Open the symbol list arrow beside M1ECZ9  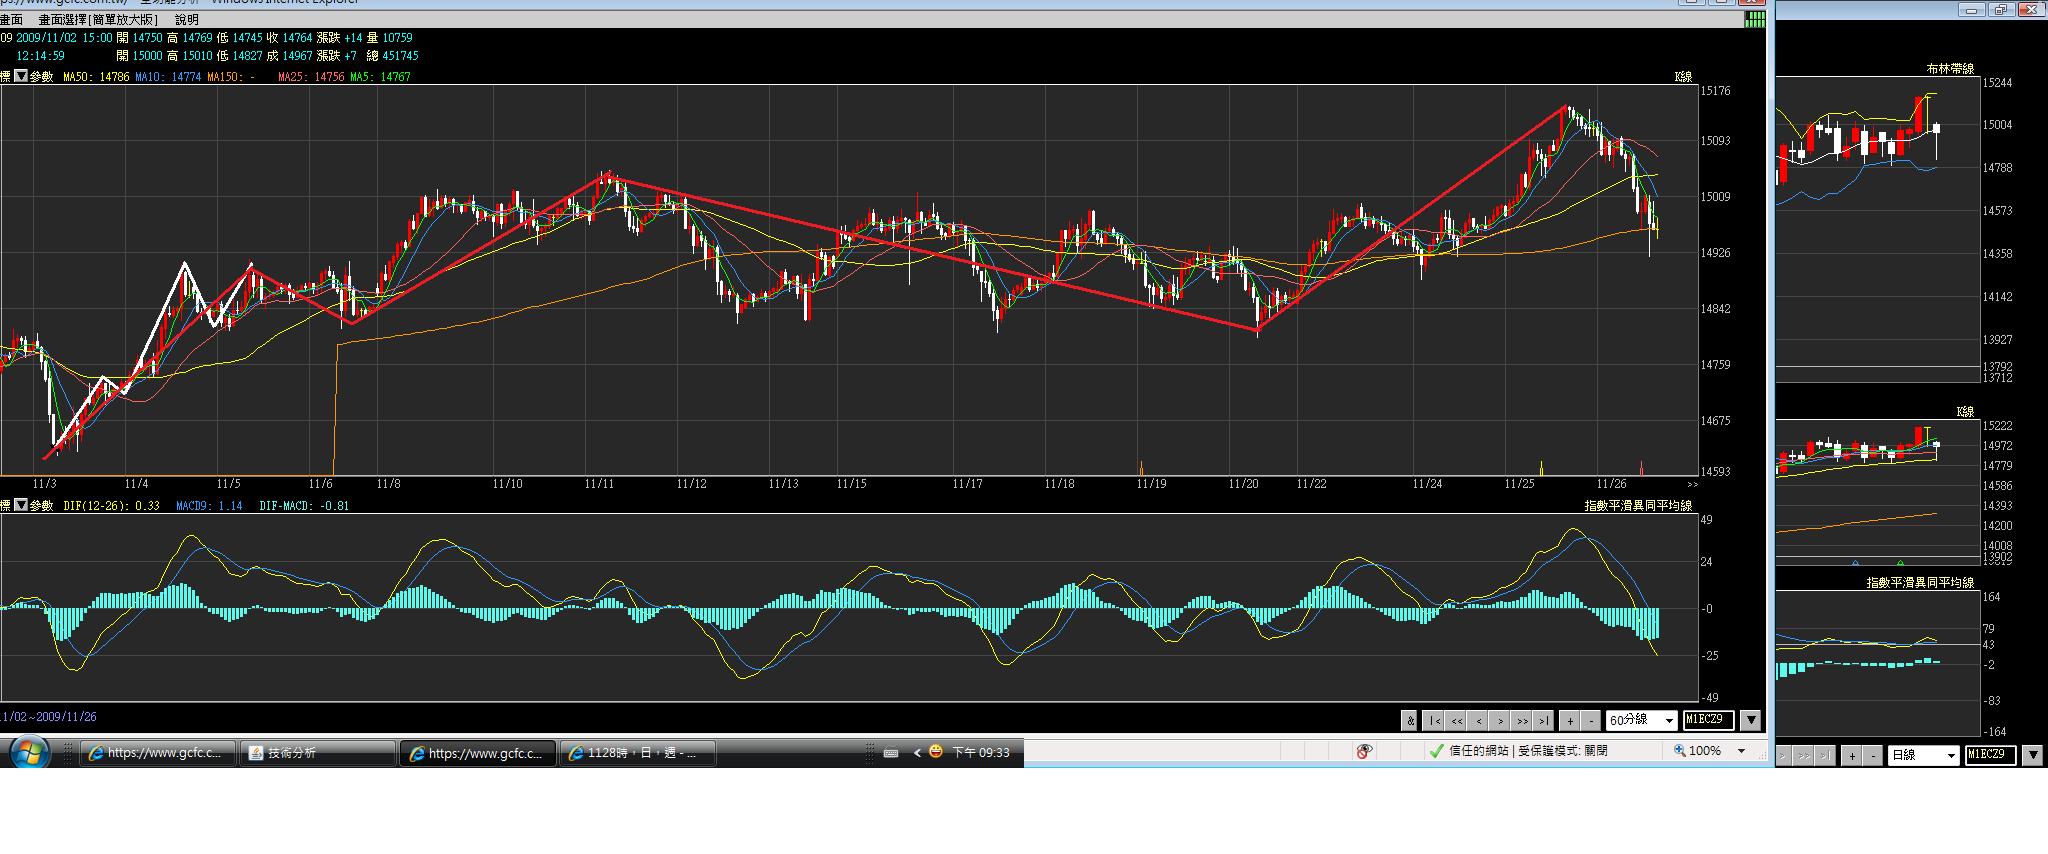[x=1750, y=720]
